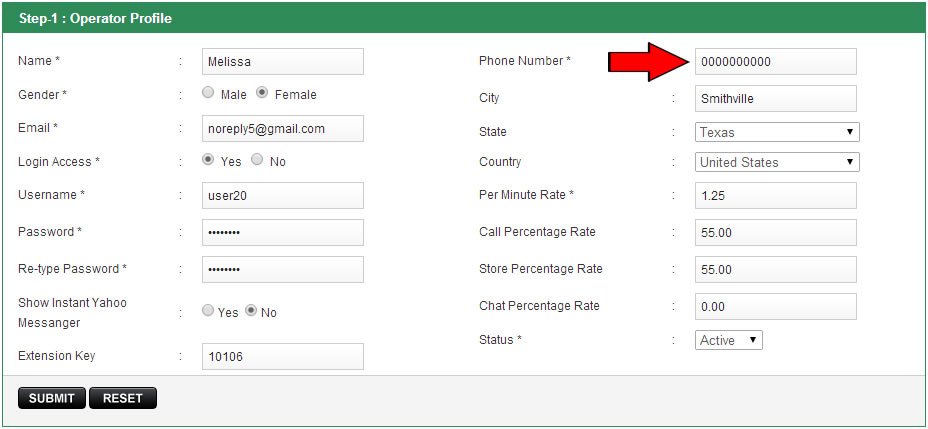The width and height of the screenshot is (928, 429).
Task: Click the Extension Key field showing 10106
Action: click(282, 357)
